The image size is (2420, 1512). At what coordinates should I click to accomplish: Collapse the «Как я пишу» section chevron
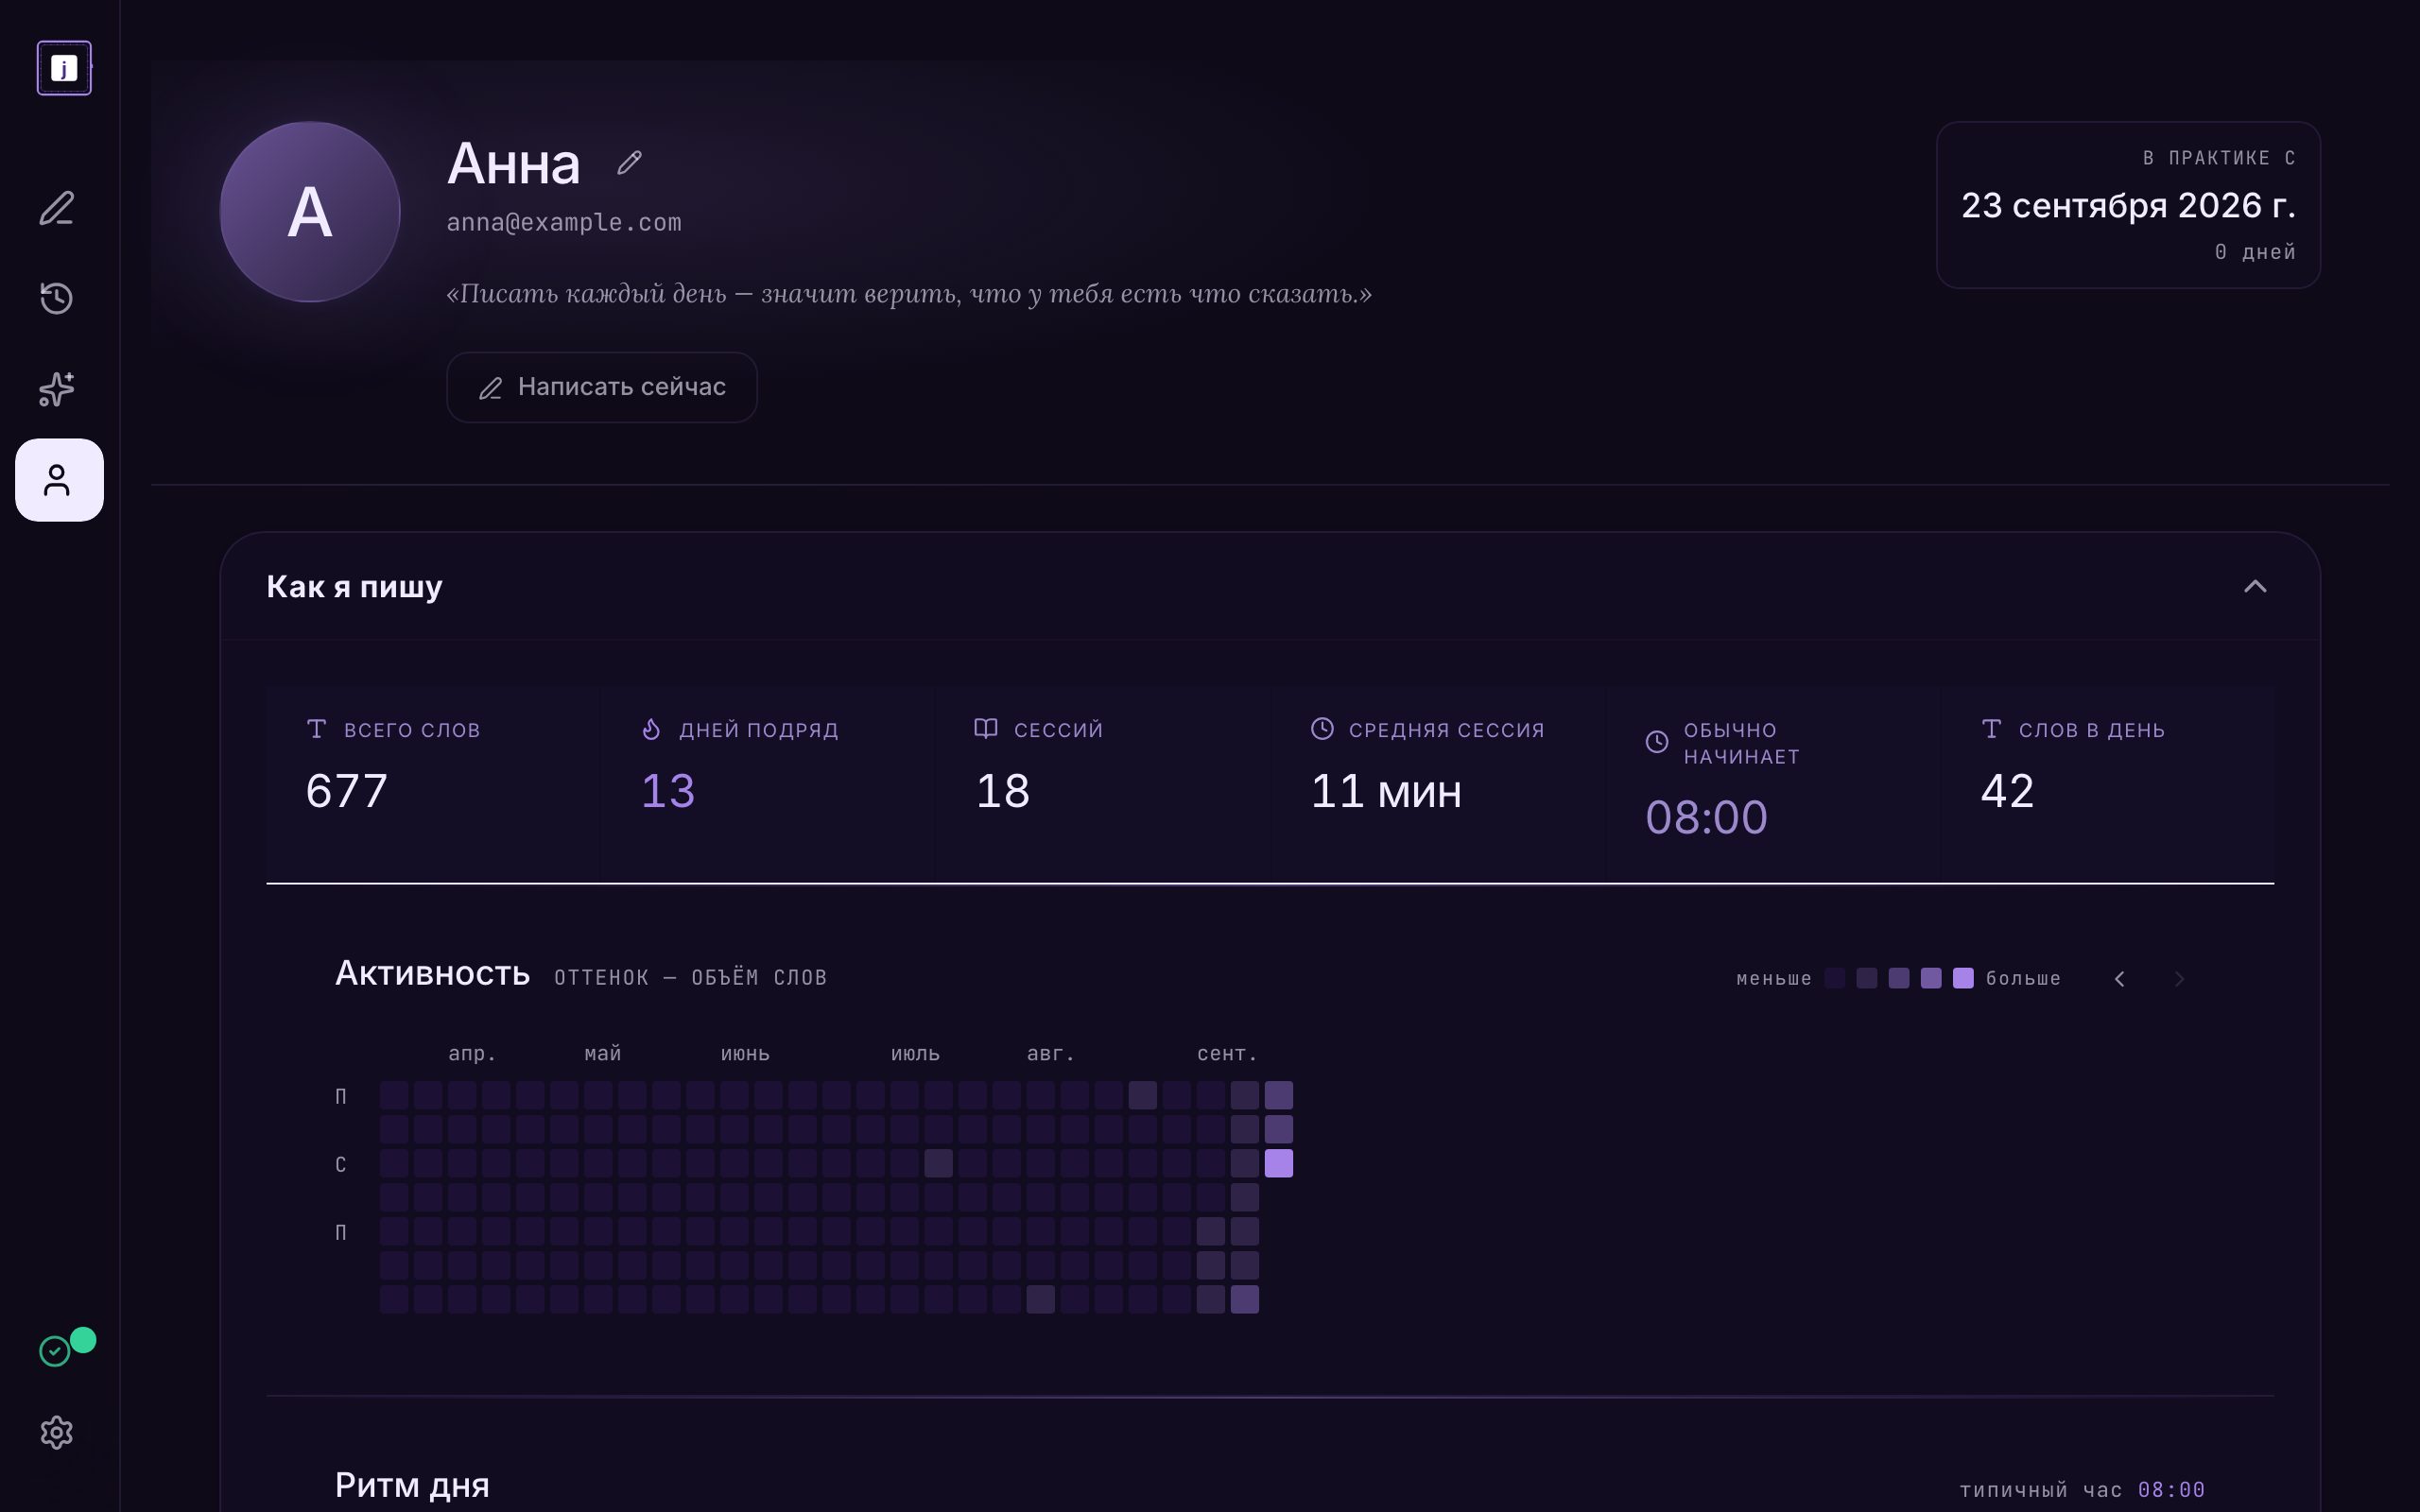tap(2254, 586)
